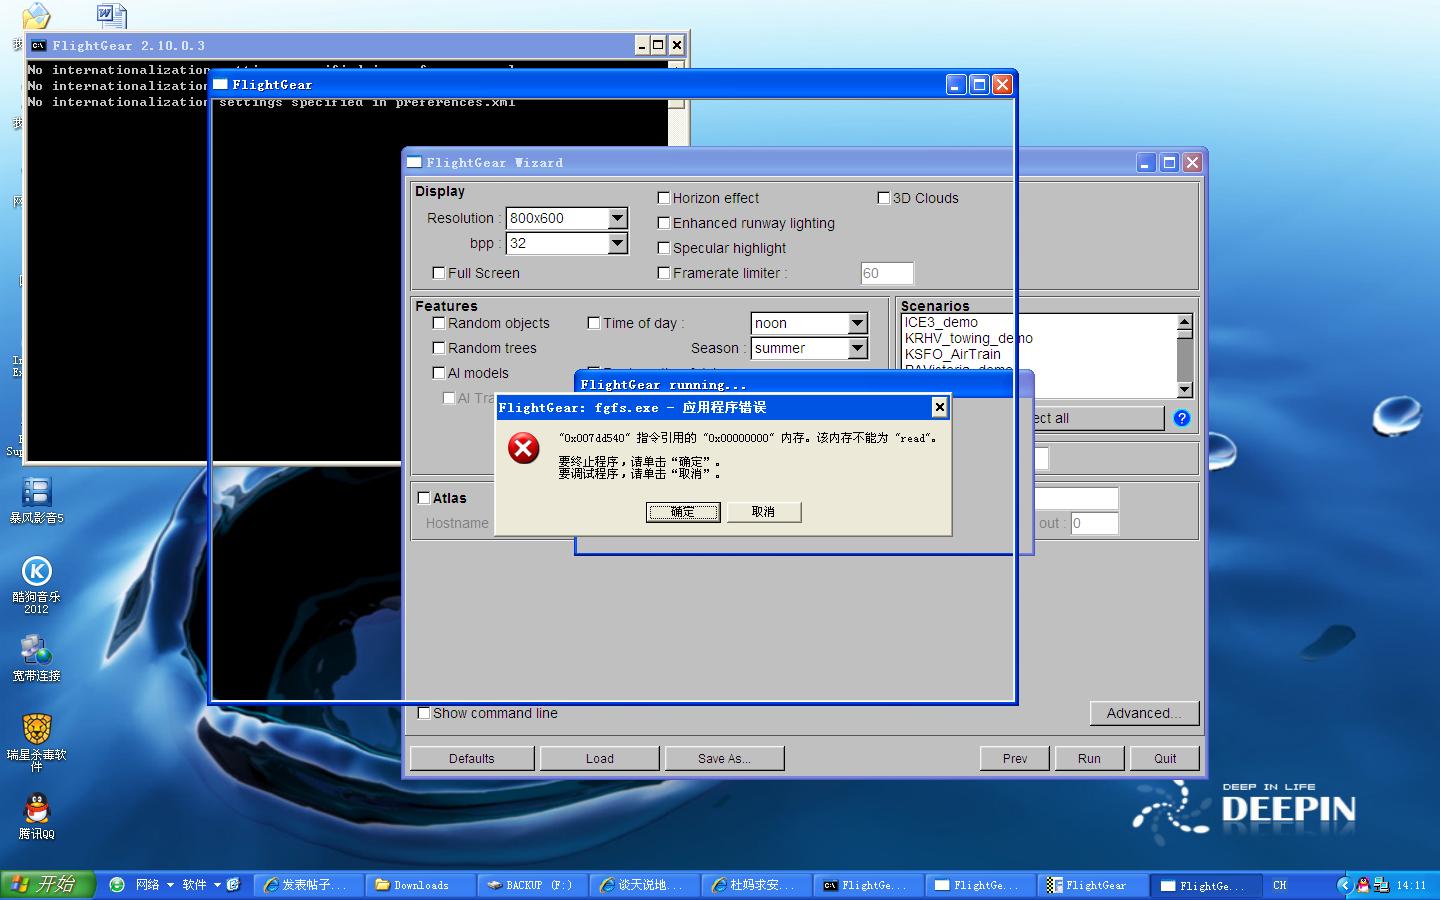Expand the 软件 taskbar menu

click(200, 884)
